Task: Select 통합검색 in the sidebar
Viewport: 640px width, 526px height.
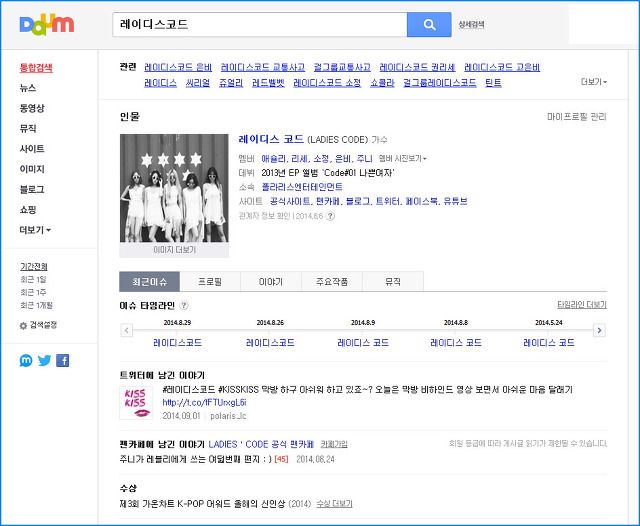Action: (x=36, y=68)
